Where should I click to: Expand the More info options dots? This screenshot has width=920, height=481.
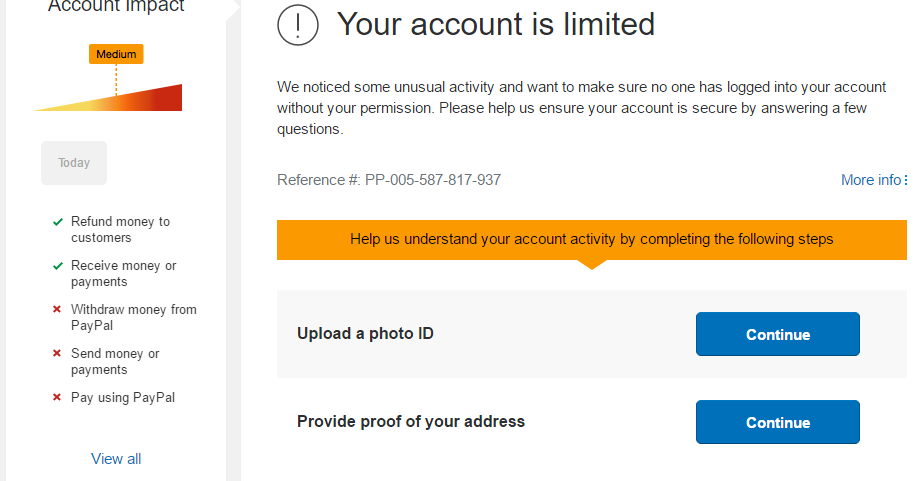click(x=906, y=180)
